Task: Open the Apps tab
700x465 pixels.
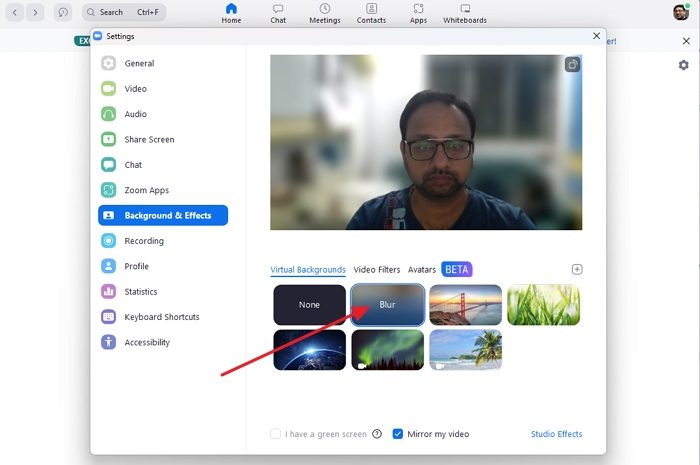Action: [x=418, y=13]
